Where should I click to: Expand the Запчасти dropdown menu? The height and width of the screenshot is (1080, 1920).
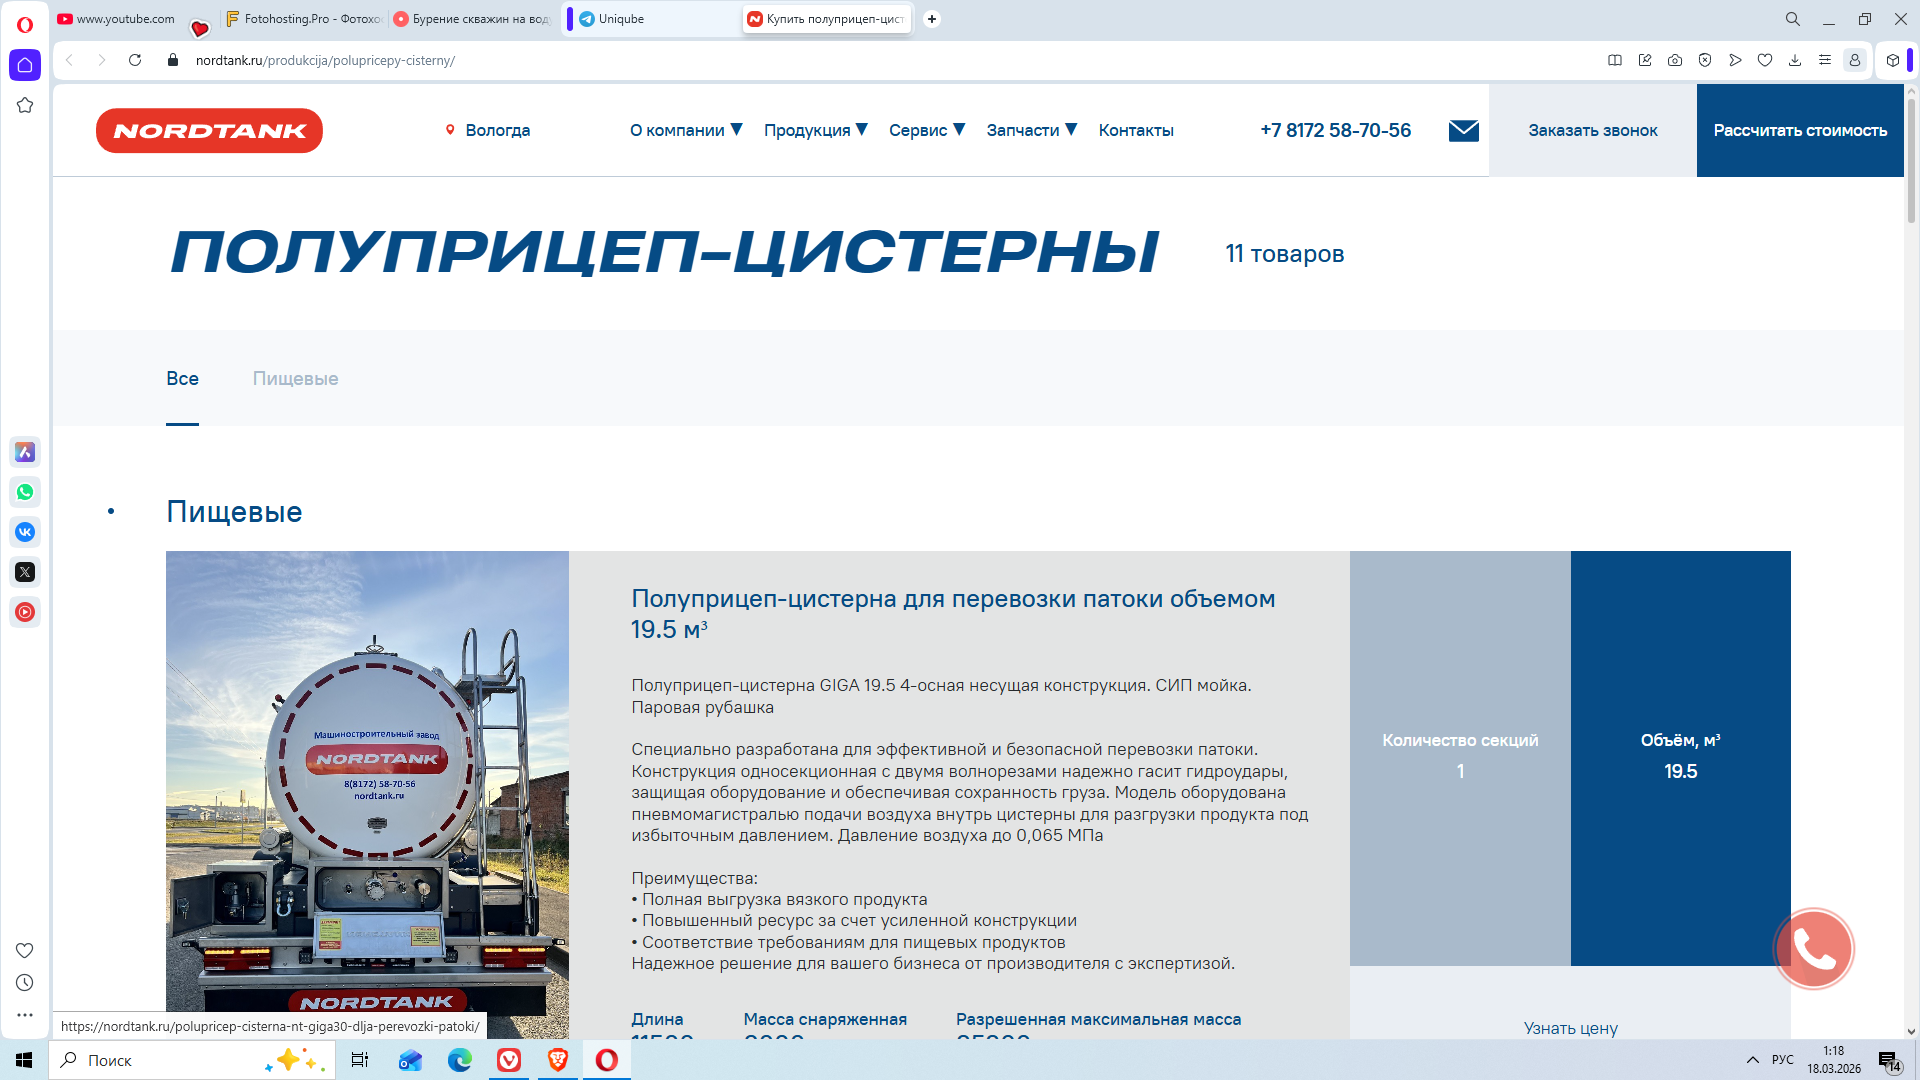[1031, 130]
